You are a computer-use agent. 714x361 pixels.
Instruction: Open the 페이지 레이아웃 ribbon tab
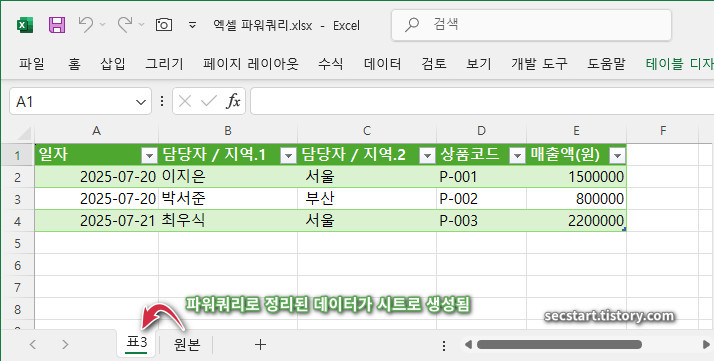click(251, 64)
